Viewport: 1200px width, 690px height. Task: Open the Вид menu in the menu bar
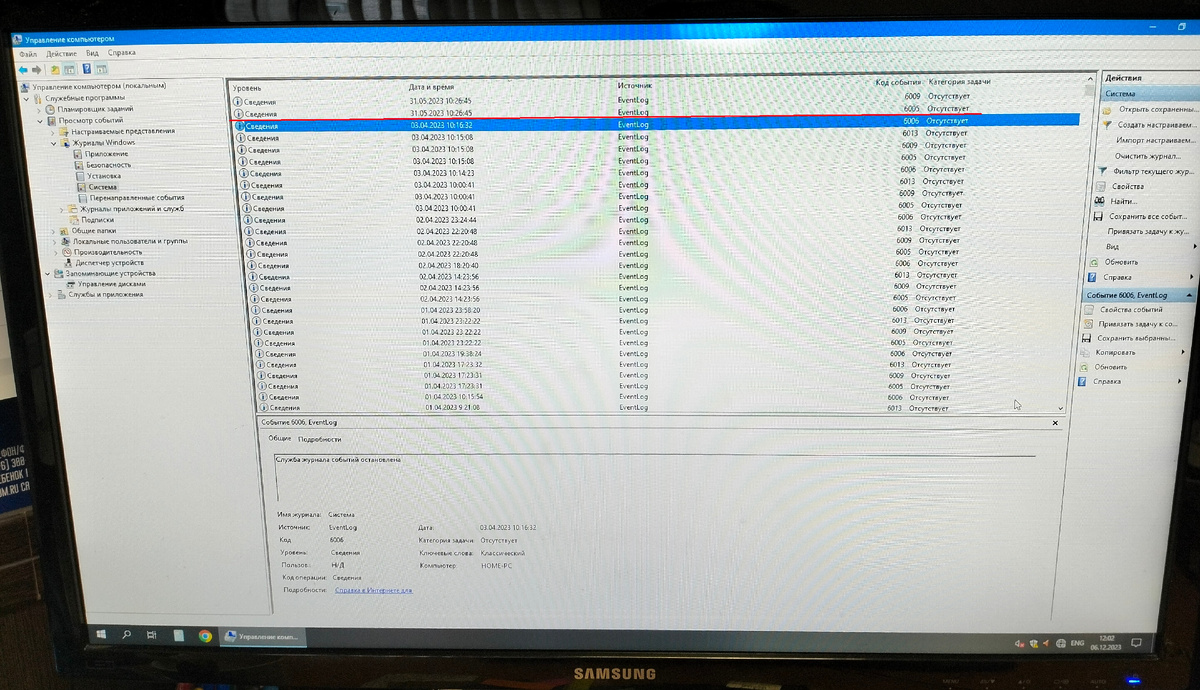[x=92, y=52]
